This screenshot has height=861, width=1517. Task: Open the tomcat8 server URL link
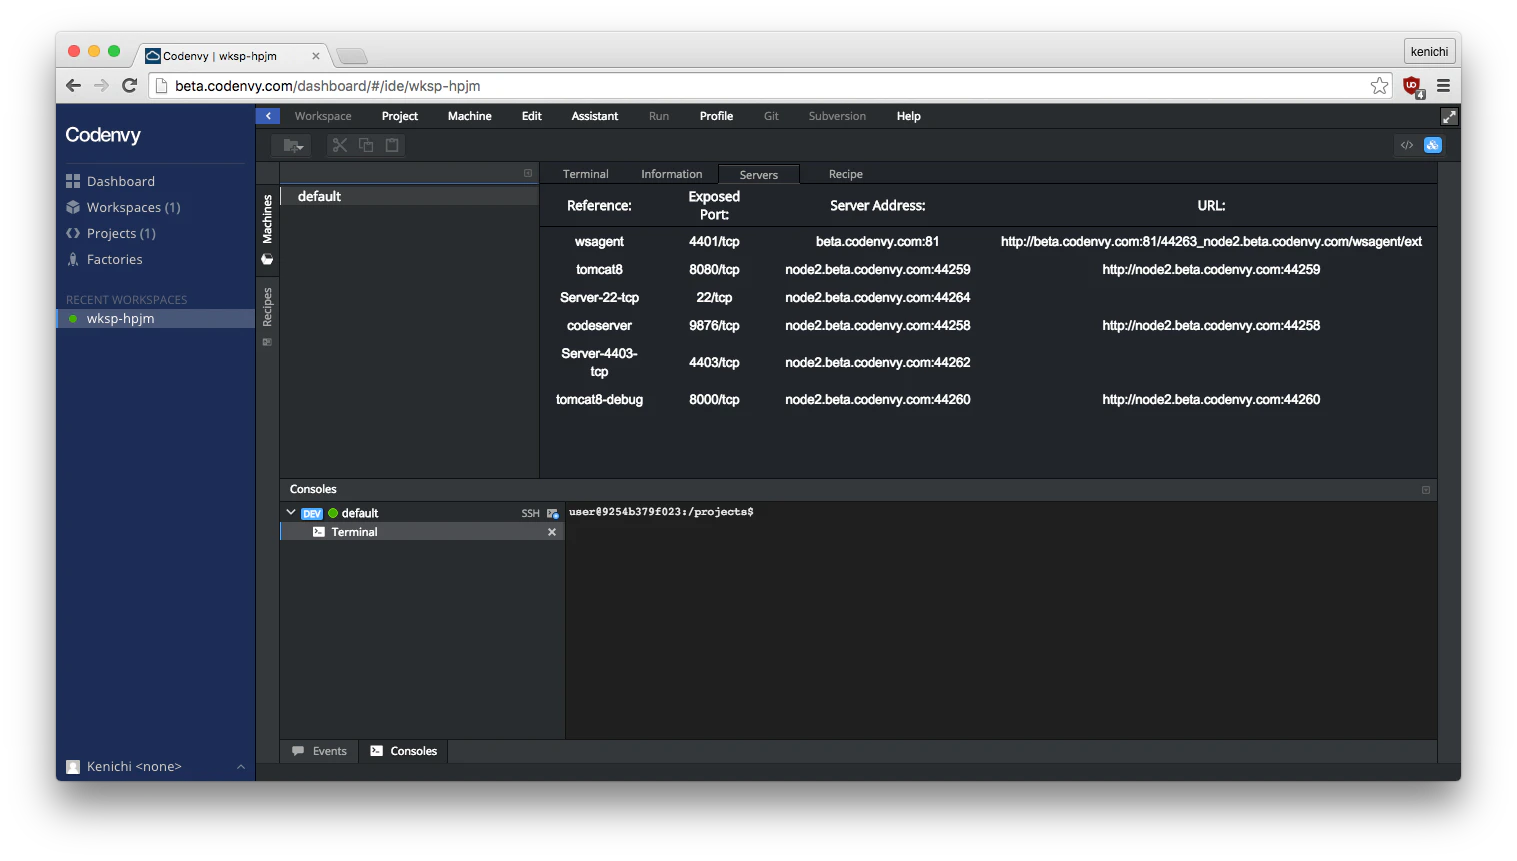point(1211,269)
